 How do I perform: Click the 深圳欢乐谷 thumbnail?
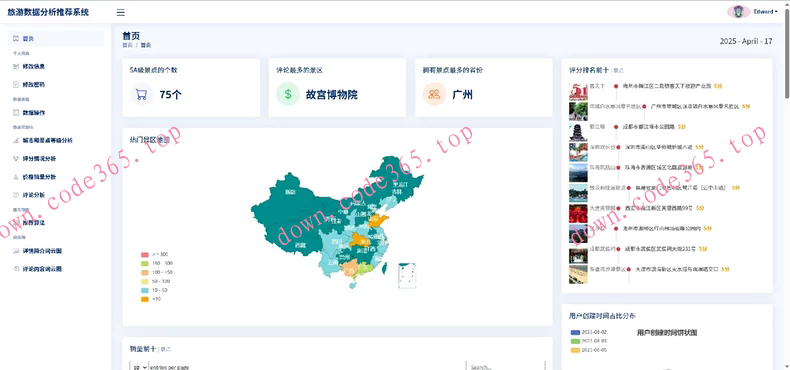578,152
